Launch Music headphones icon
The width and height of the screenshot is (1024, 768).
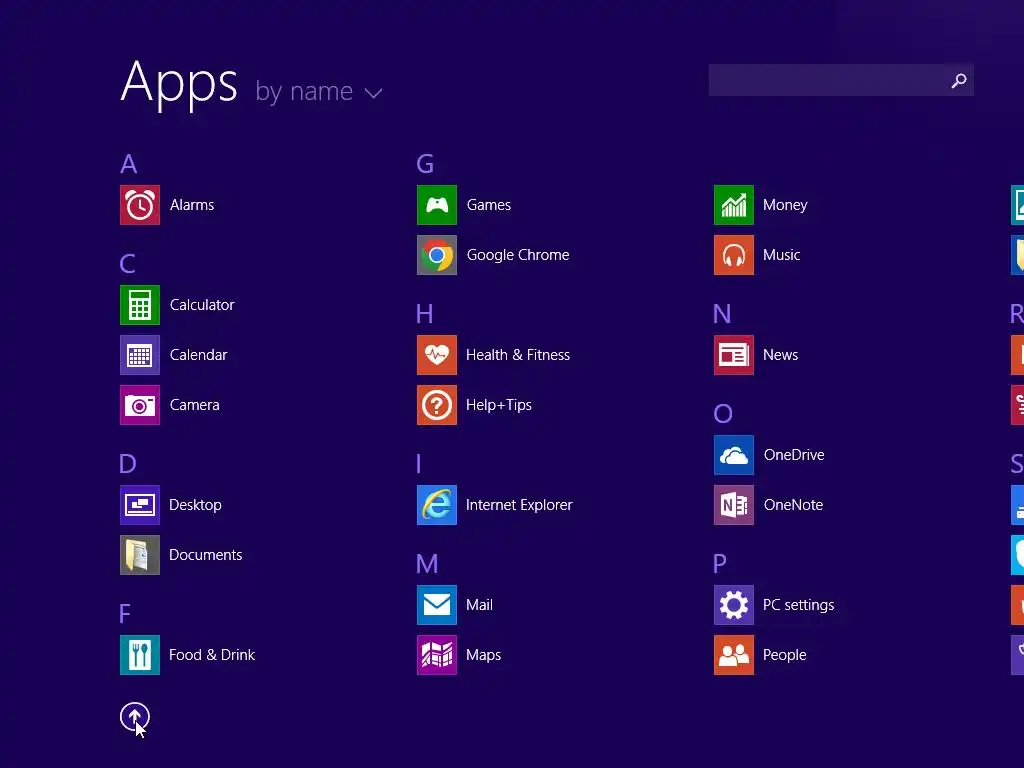click(x=734, y=255)
